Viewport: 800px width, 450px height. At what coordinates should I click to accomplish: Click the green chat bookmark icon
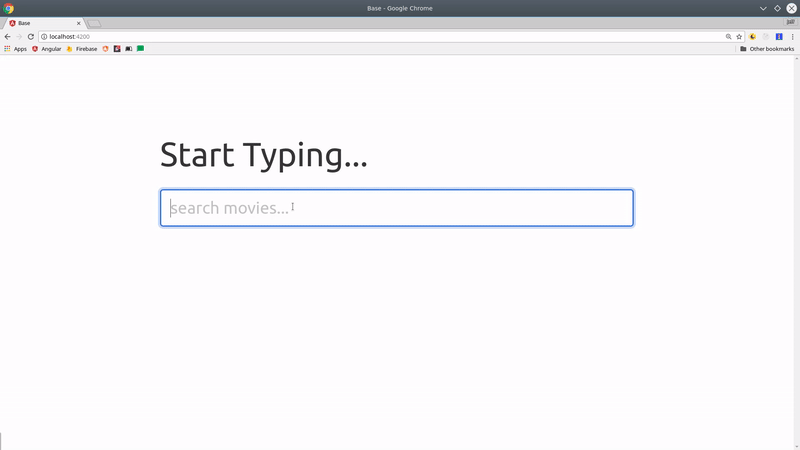click(141, 48)
